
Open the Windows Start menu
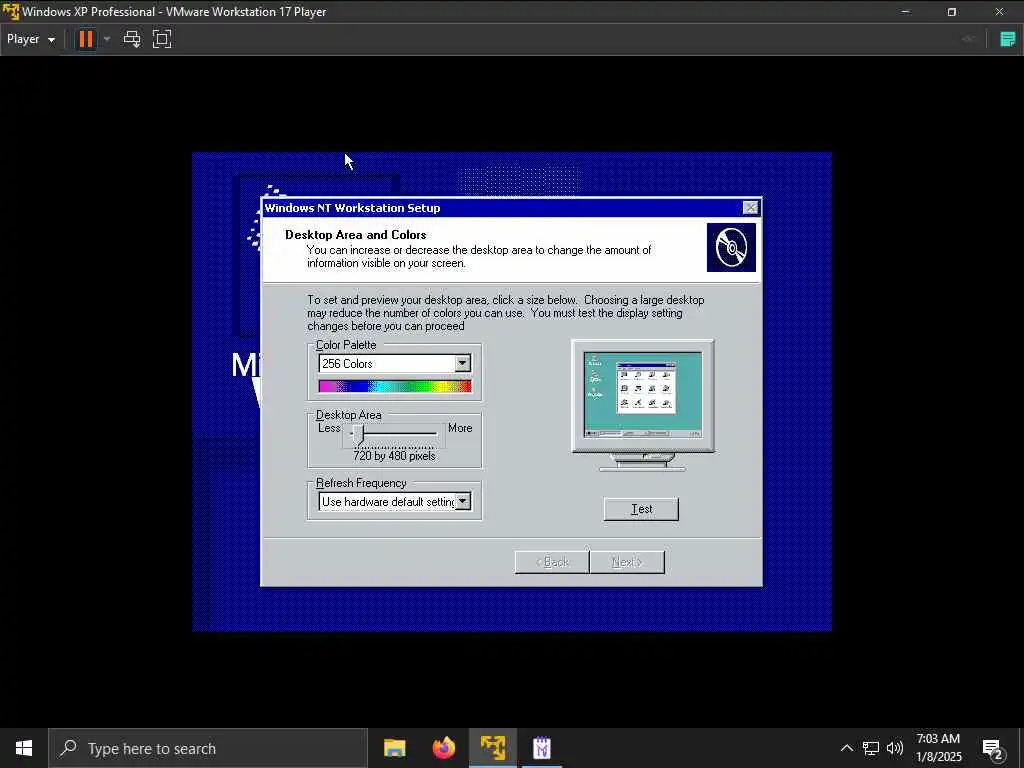pos(24,748)
